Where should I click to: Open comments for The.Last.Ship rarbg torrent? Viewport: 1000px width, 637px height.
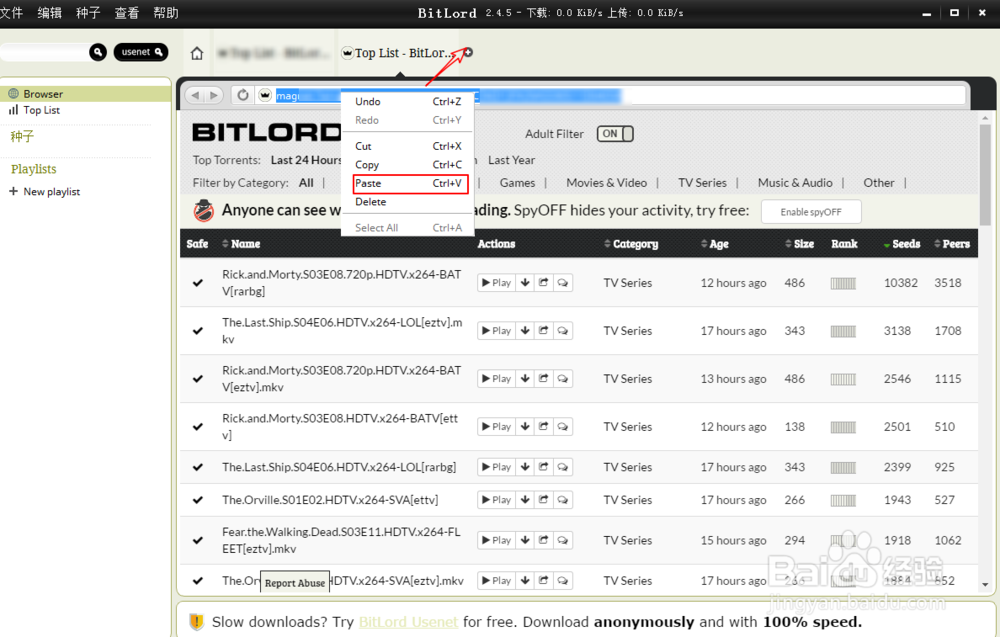tap(562, 467)
